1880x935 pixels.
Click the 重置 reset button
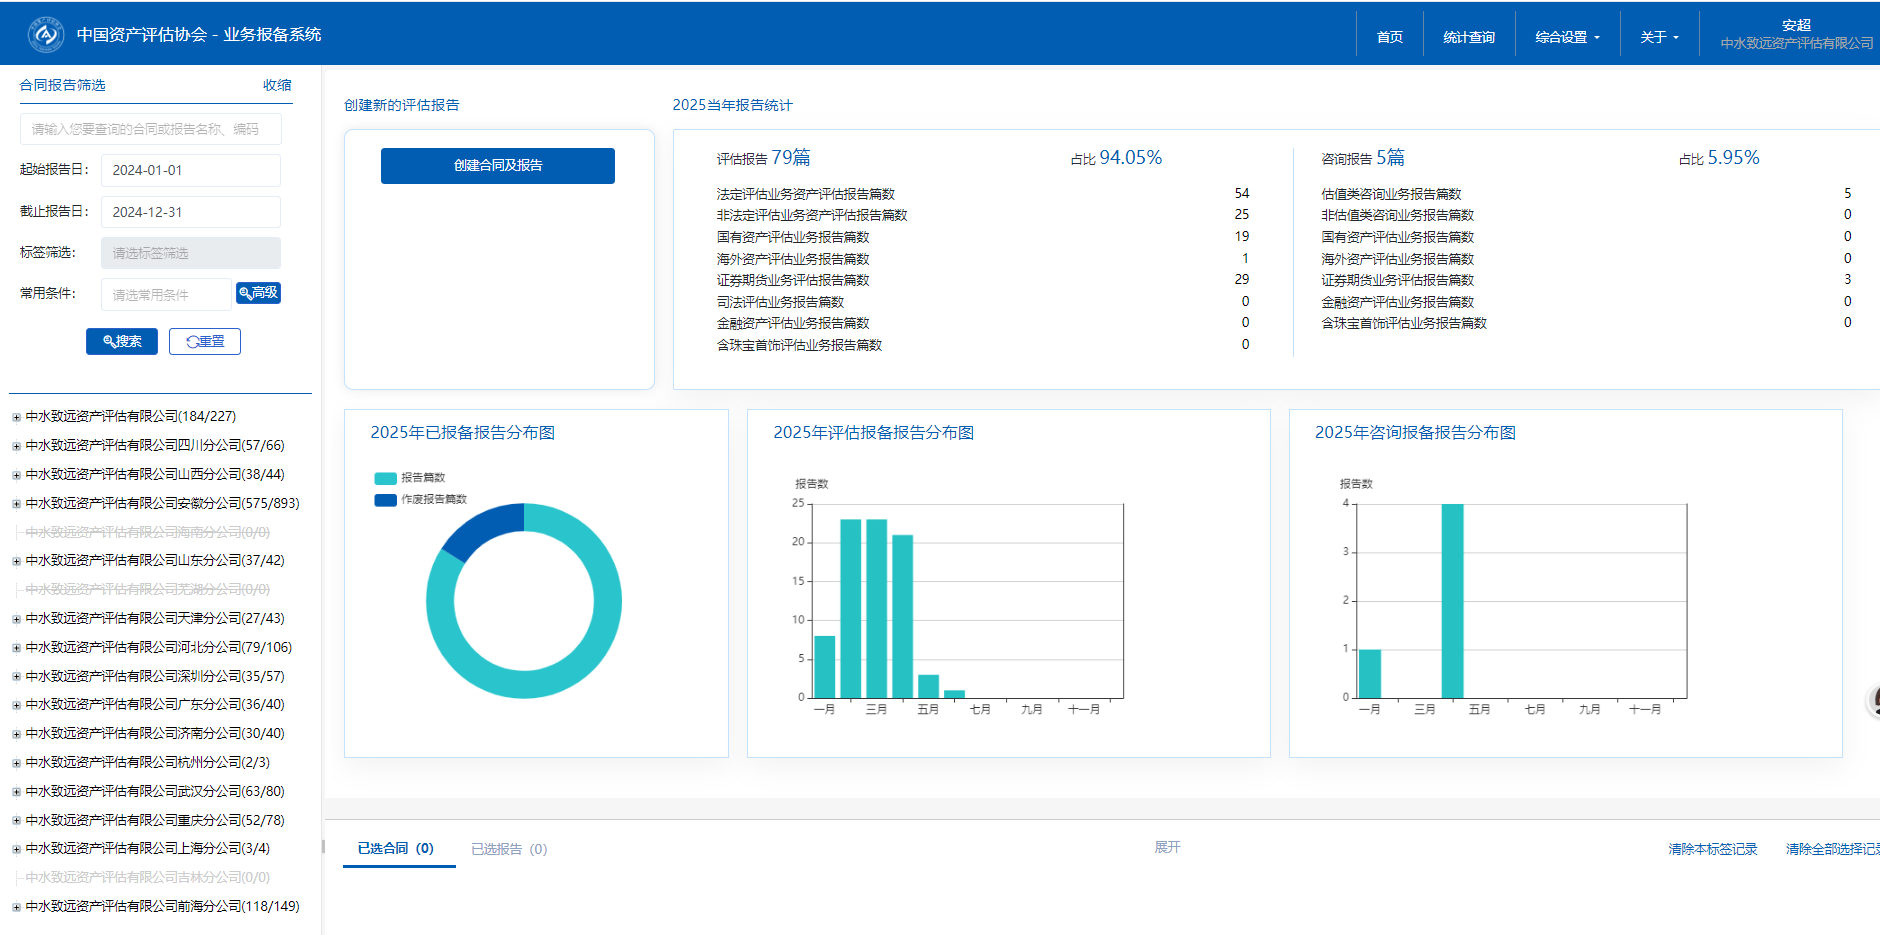(x=205, y=342)
